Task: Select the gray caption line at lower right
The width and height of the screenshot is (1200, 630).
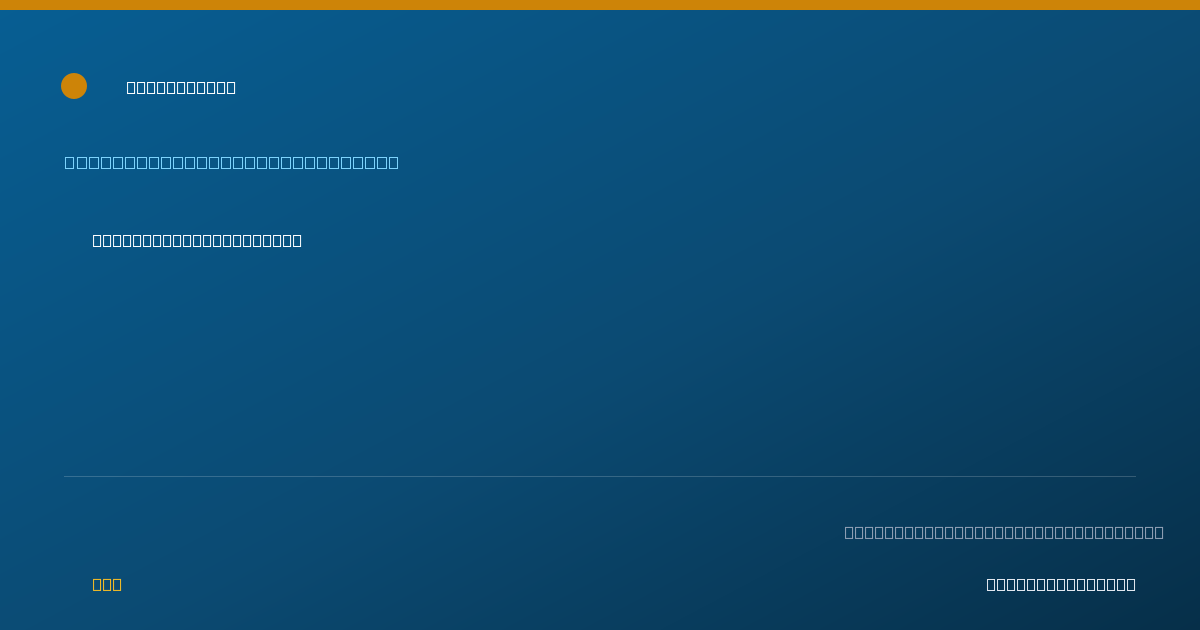Action: [x=1004, y=532]
